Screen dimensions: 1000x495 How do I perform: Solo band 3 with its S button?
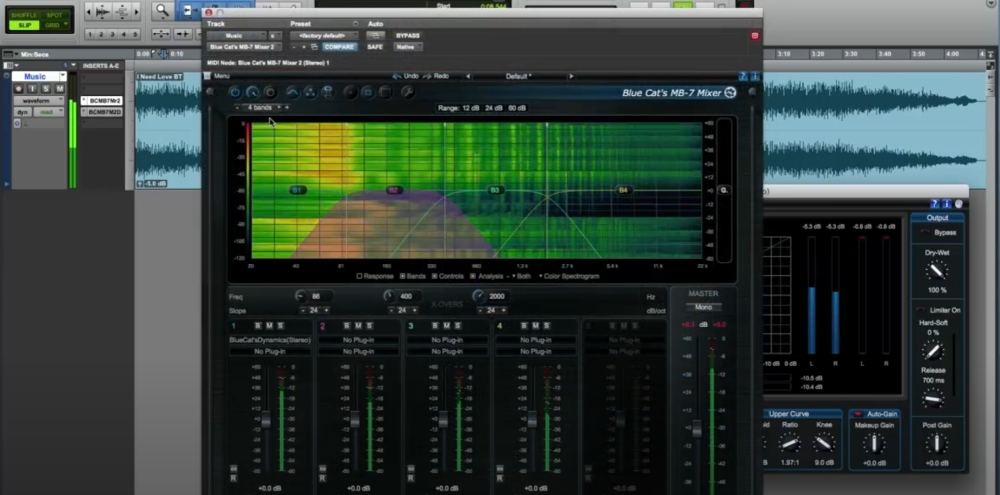(x=458, y=326)
